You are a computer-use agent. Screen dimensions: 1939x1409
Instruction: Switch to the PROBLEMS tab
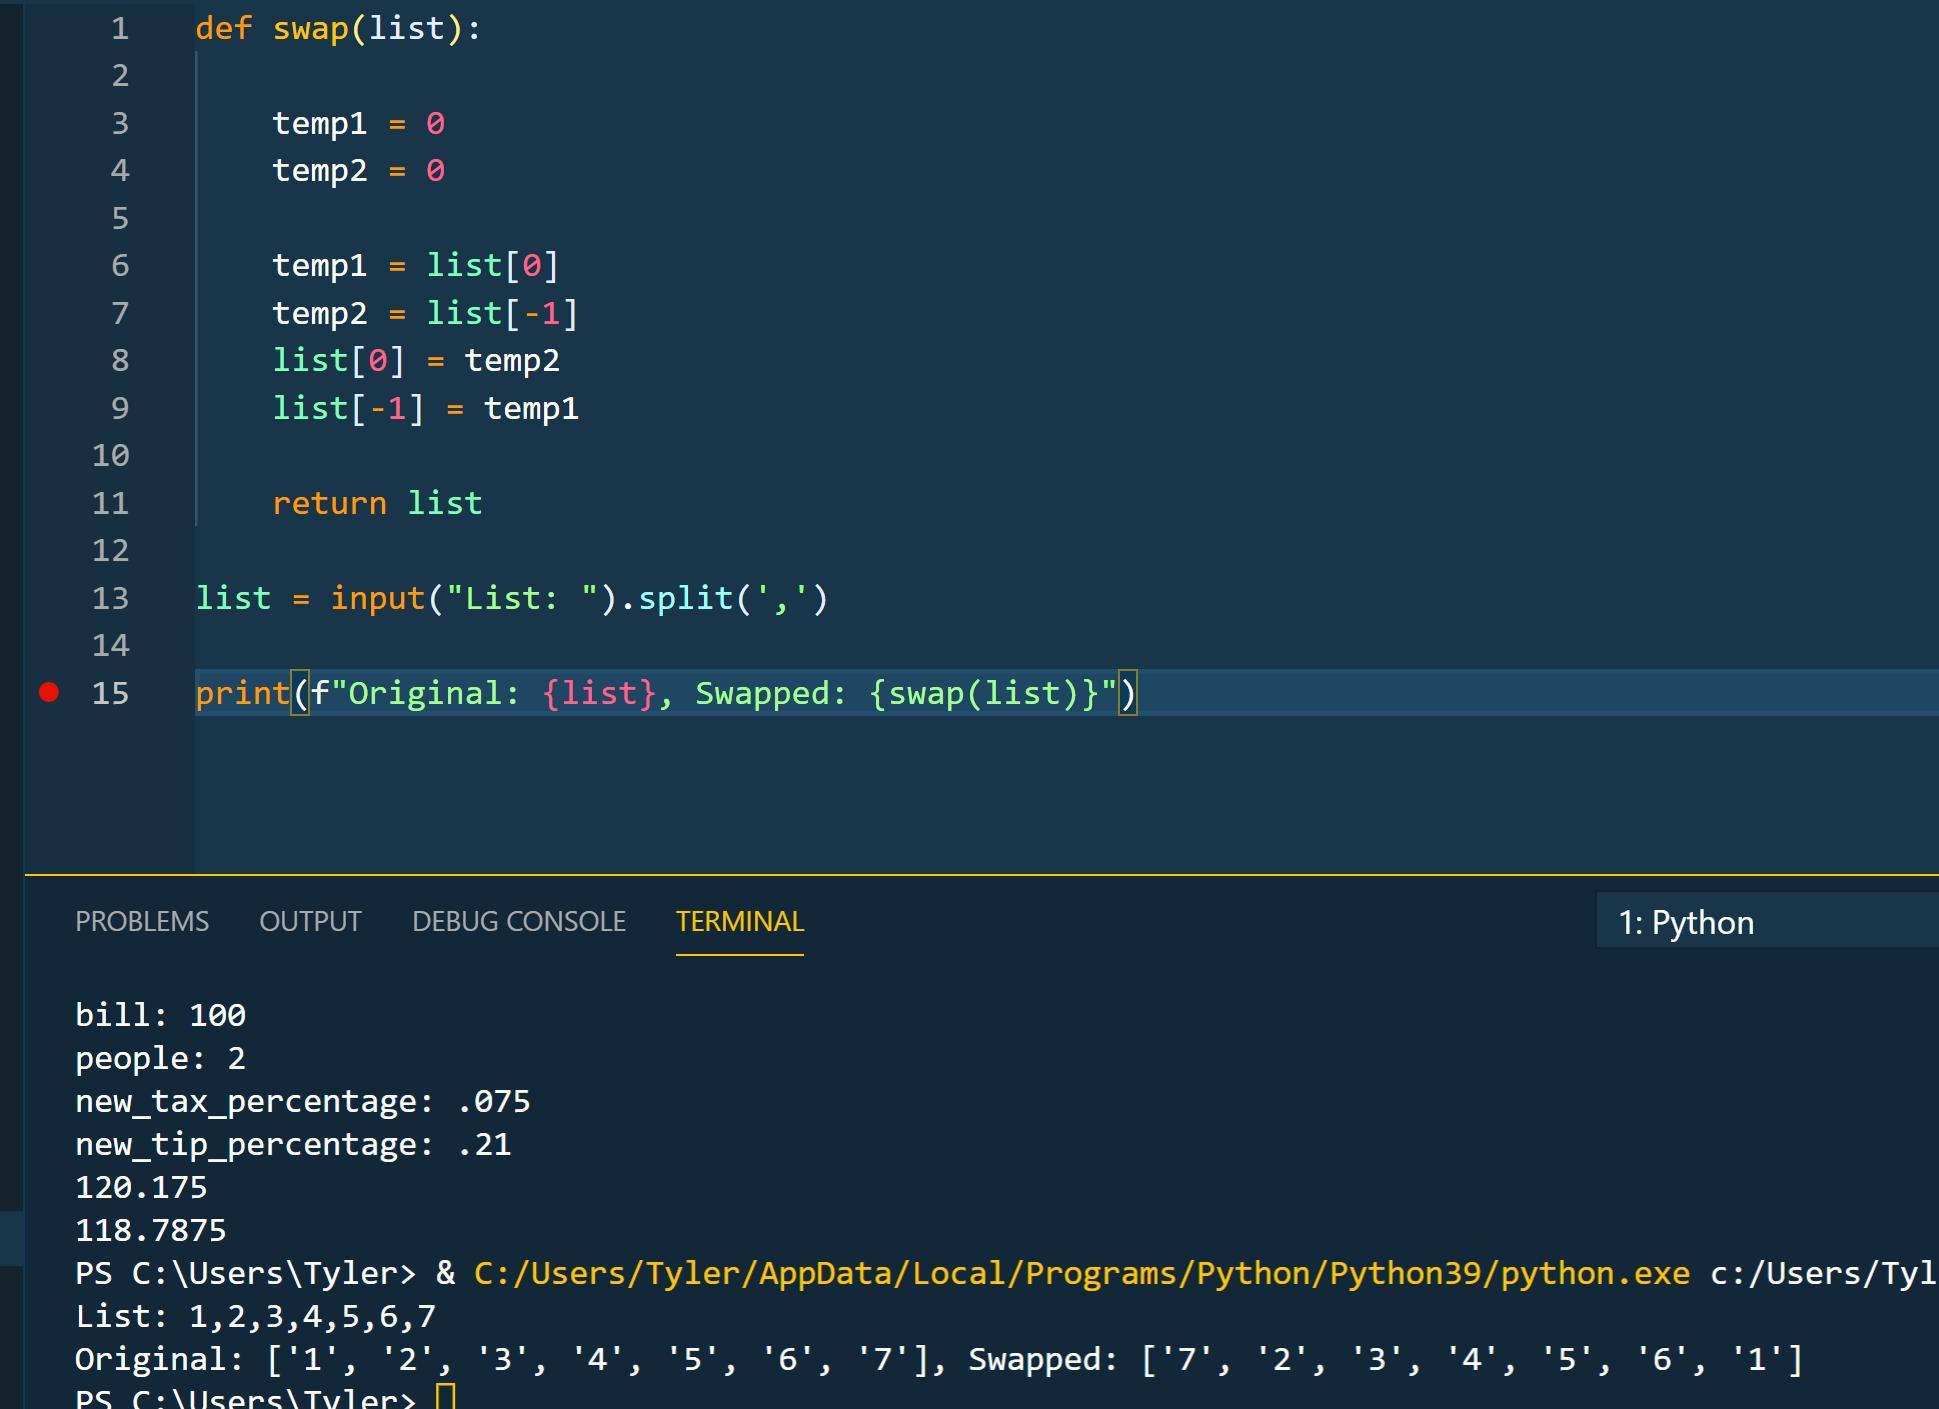pyautogui.click(x=142, y=921)
